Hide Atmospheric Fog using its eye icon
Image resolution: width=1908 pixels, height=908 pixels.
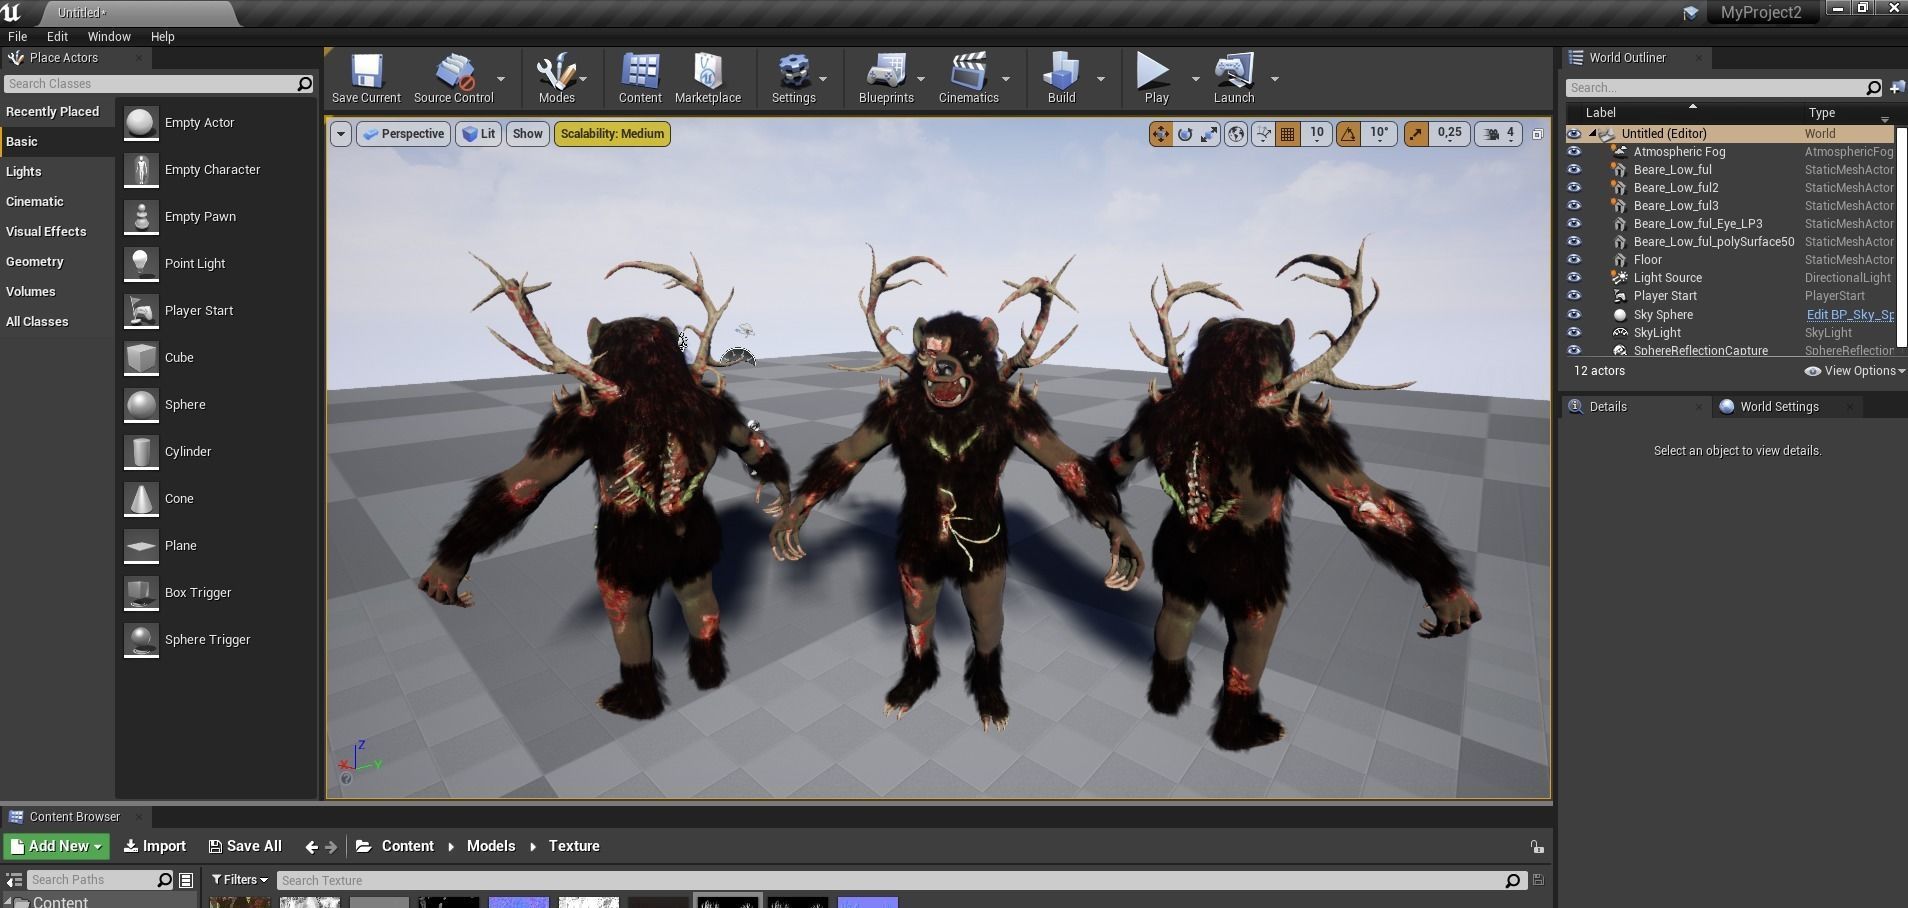click(x=1574, y=152)
